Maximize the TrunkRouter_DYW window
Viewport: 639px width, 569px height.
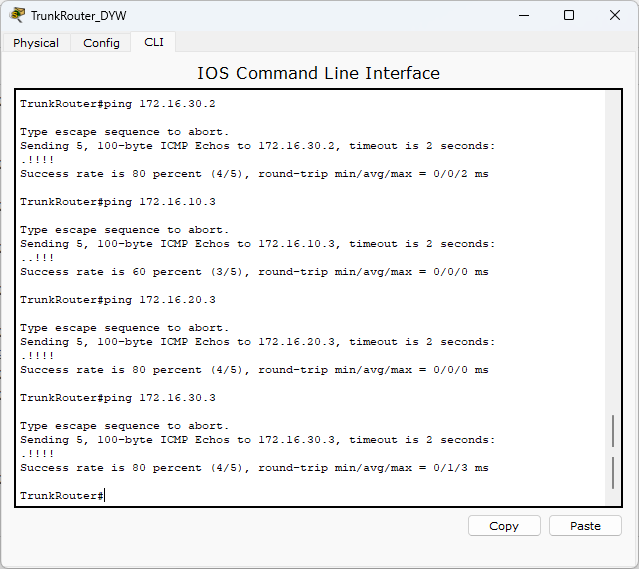[569, 15]
